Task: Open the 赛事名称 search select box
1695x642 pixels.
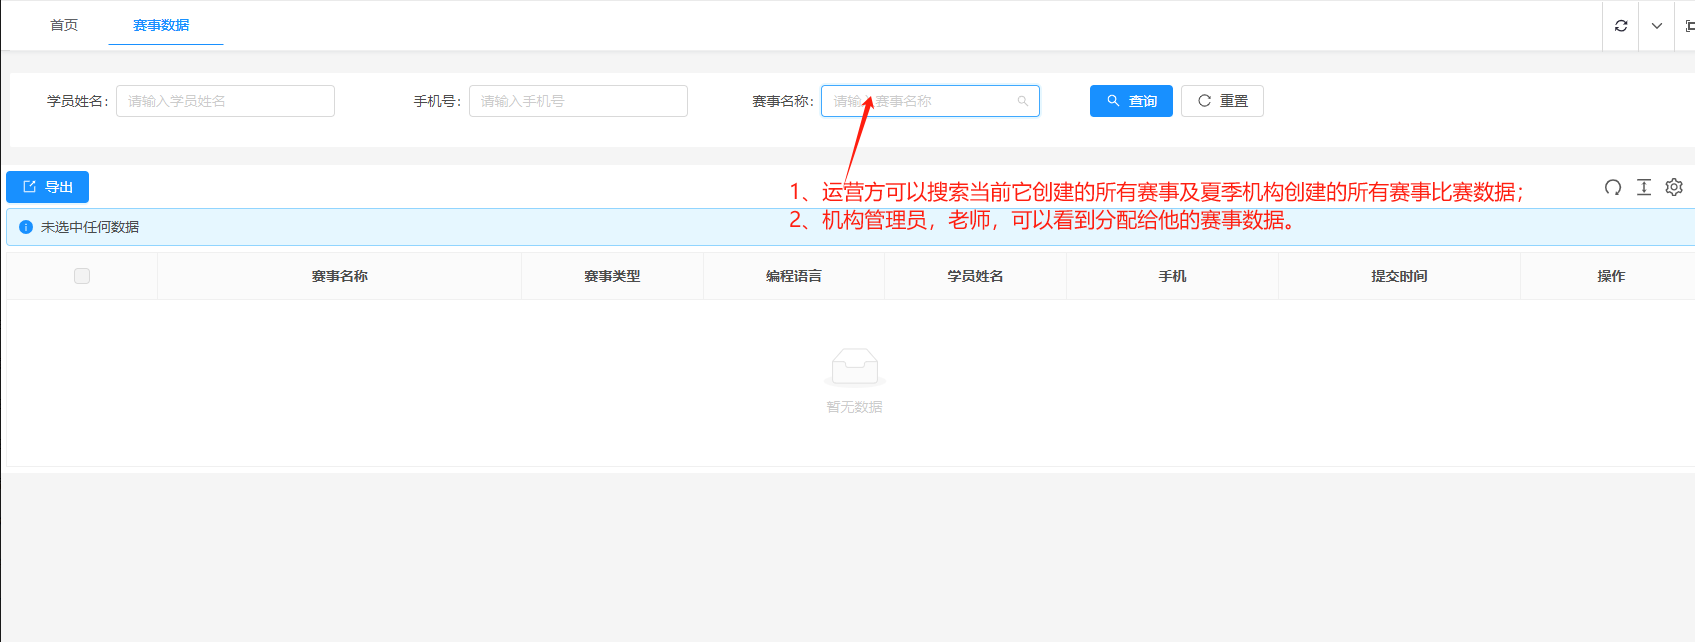Action: (x=920, y=101)
